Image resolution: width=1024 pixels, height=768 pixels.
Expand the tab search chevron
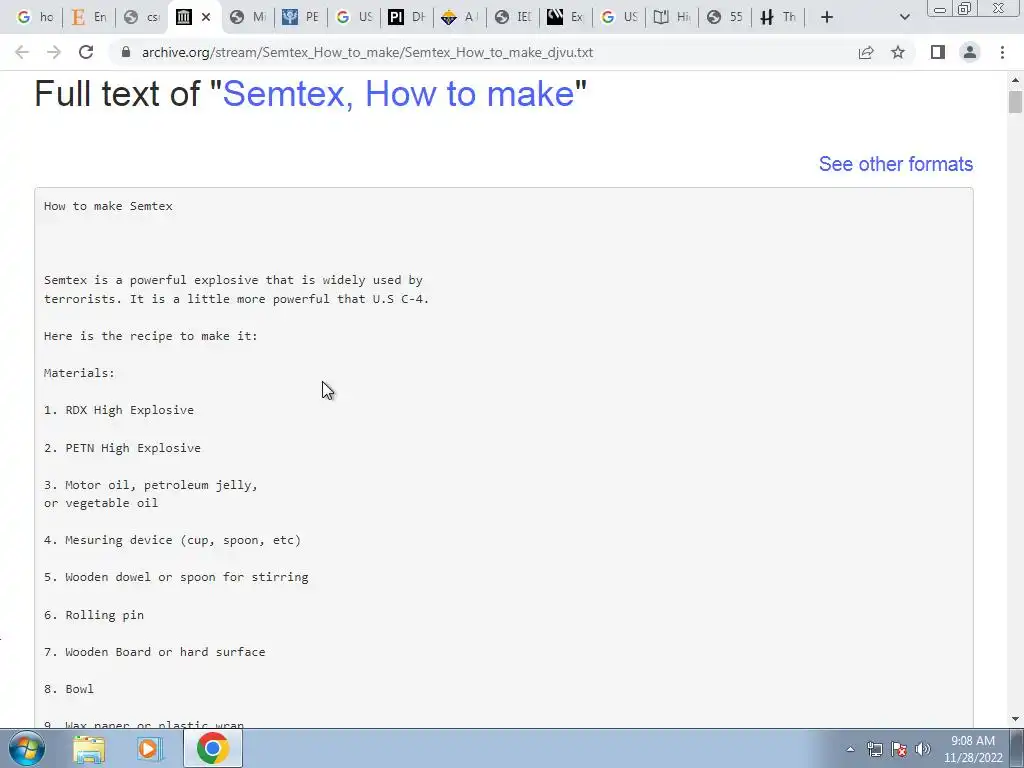coord(904,17)
